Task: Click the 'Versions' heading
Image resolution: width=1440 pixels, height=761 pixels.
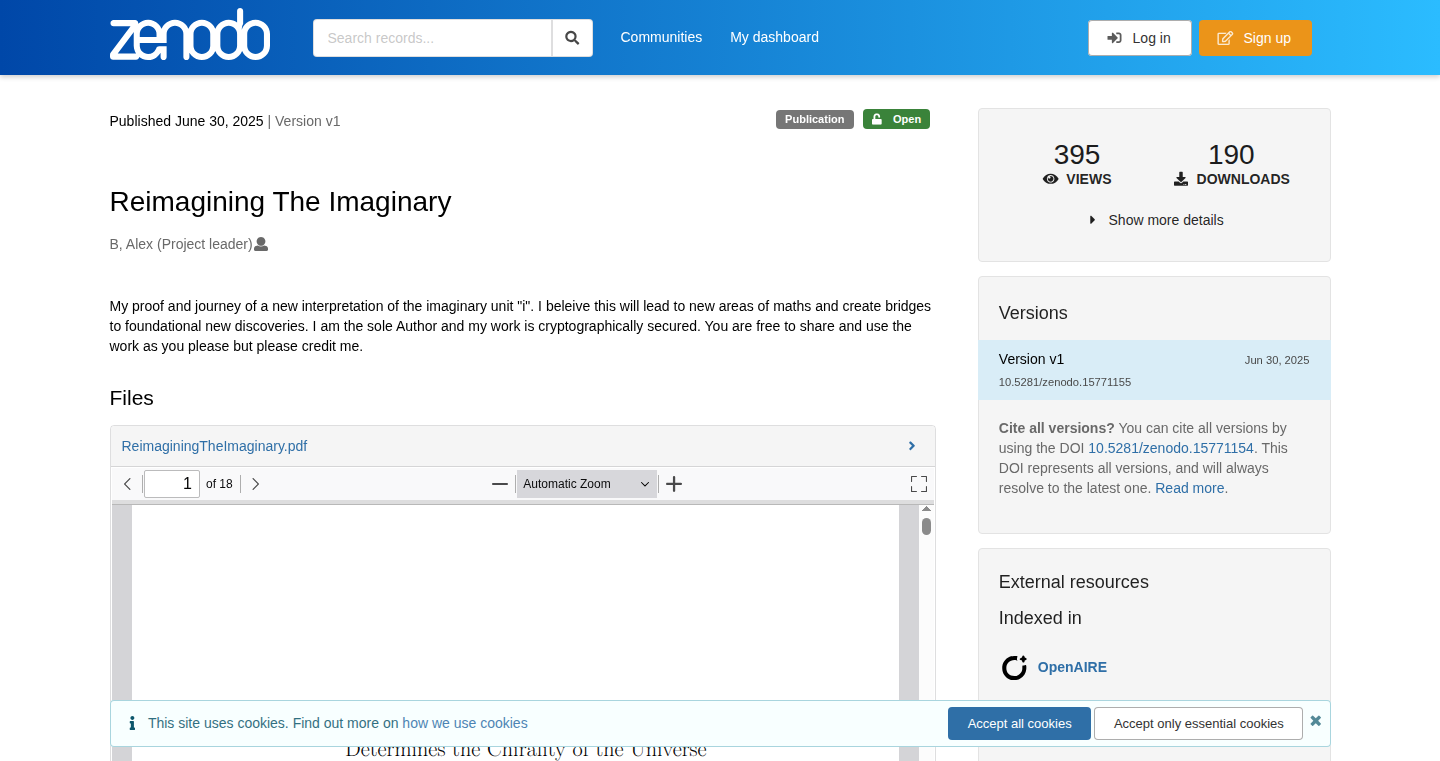Action: 1033,313
